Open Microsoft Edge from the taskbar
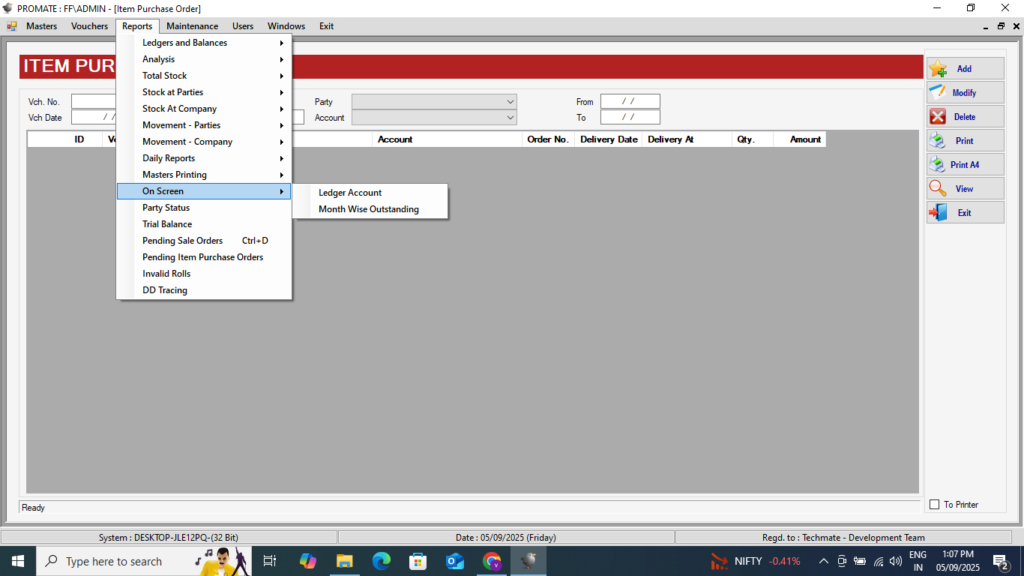 [381, 561]
